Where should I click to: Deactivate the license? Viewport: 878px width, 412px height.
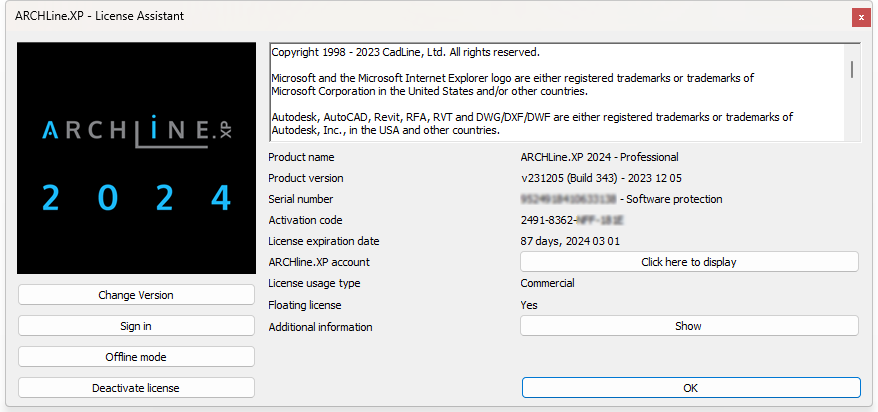click(x=136, y=388)
